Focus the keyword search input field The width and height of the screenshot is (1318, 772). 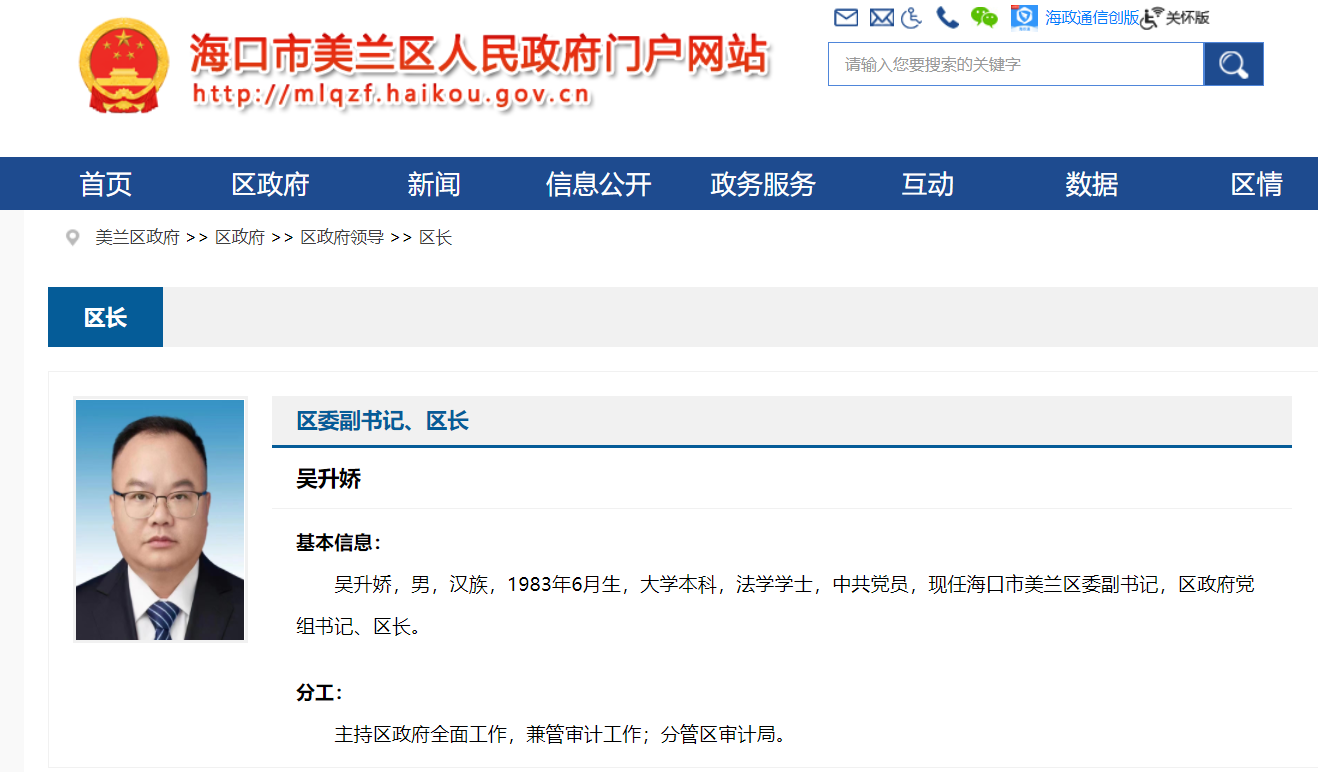(1015, 64)
